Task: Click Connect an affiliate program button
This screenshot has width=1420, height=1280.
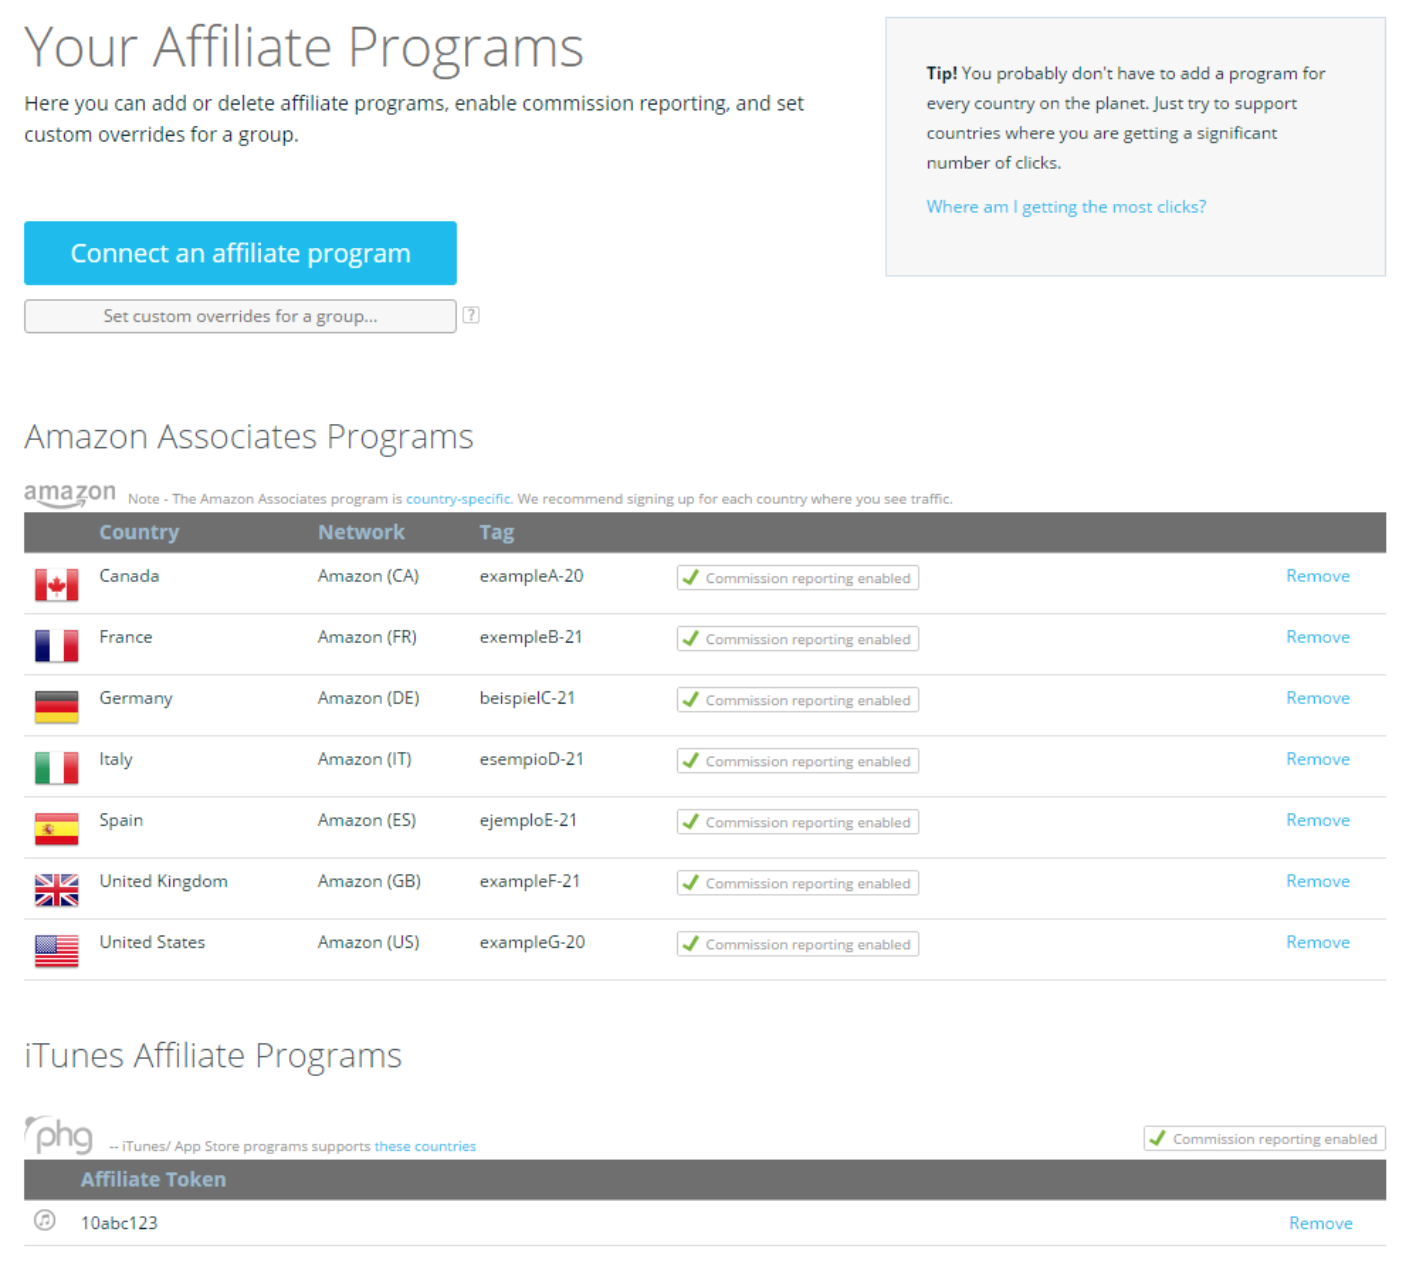Action: coord(240,253)
